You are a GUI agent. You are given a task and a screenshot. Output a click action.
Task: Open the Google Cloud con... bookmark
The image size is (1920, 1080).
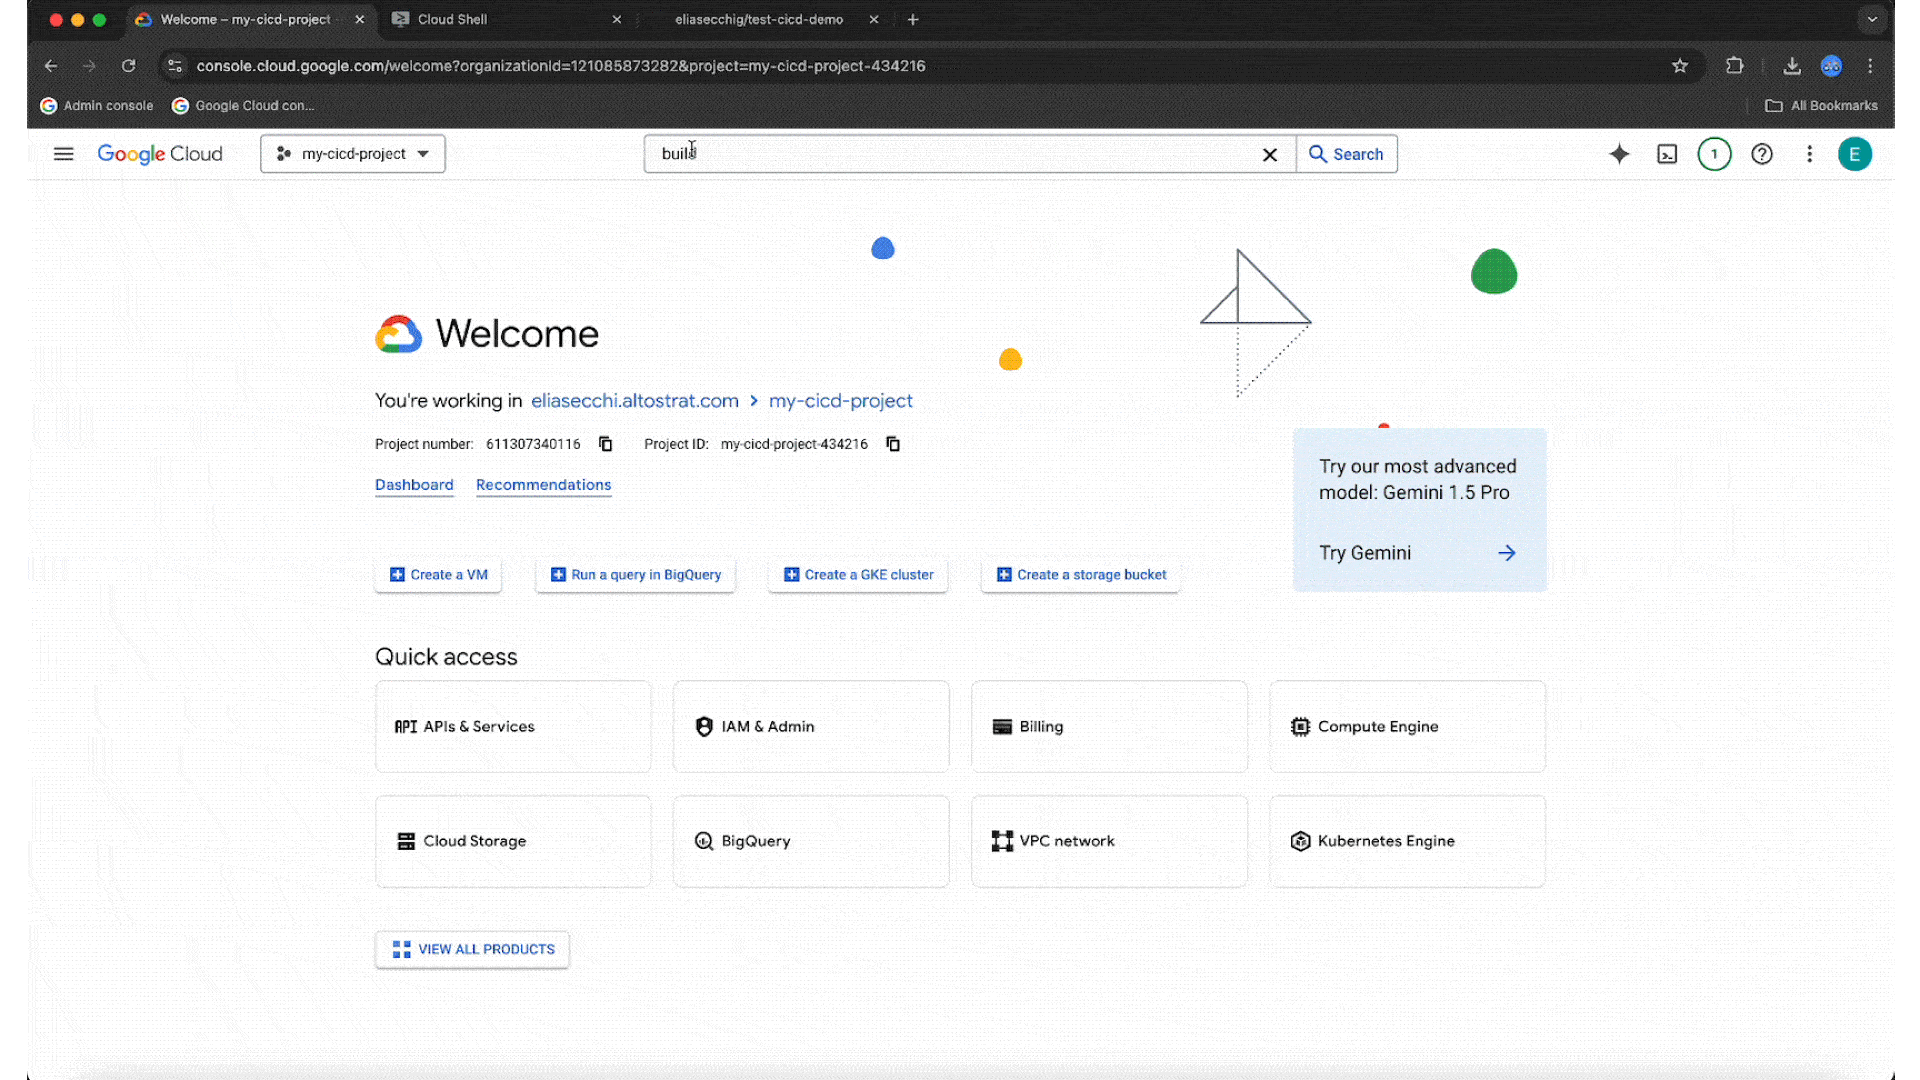tap(243, 105)
